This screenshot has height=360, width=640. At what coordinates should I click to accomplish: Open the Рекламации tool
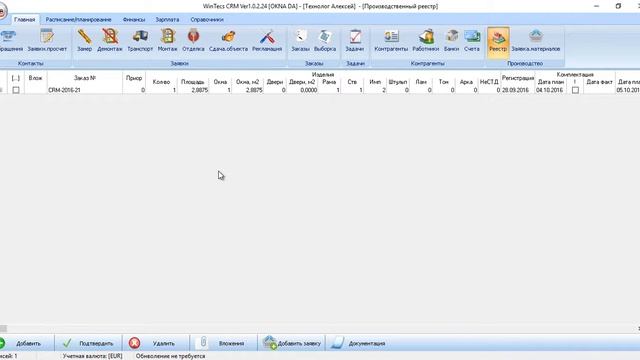pyautogui.click(x=267, y=40)
